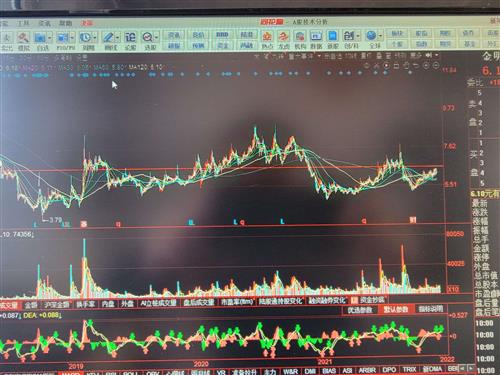The height and width of the screenshot is (375, 500).
Task: Expand the 周期 period dropdown arrow
Action: 95,37
